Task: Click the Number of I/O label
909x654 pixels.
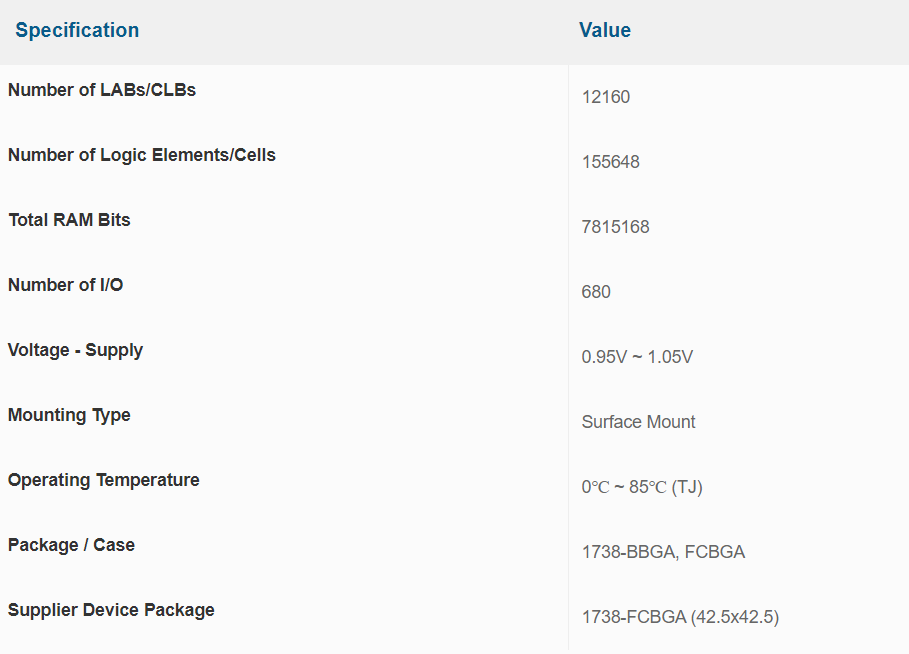Action: pos(66,285)
